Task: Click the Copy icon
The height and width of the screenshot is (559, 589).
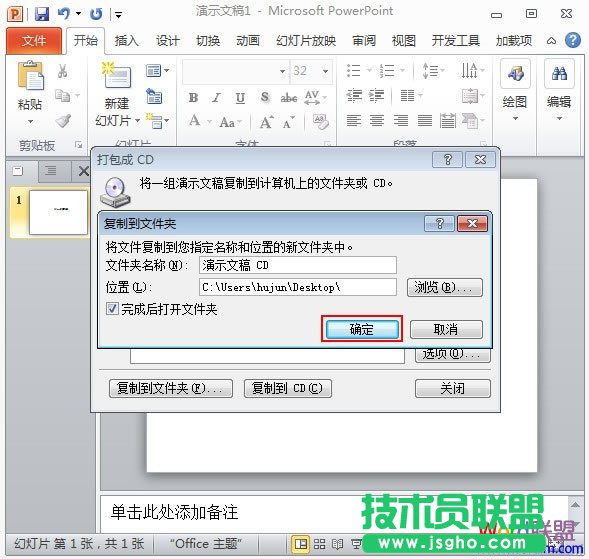Action: point(63,95)
